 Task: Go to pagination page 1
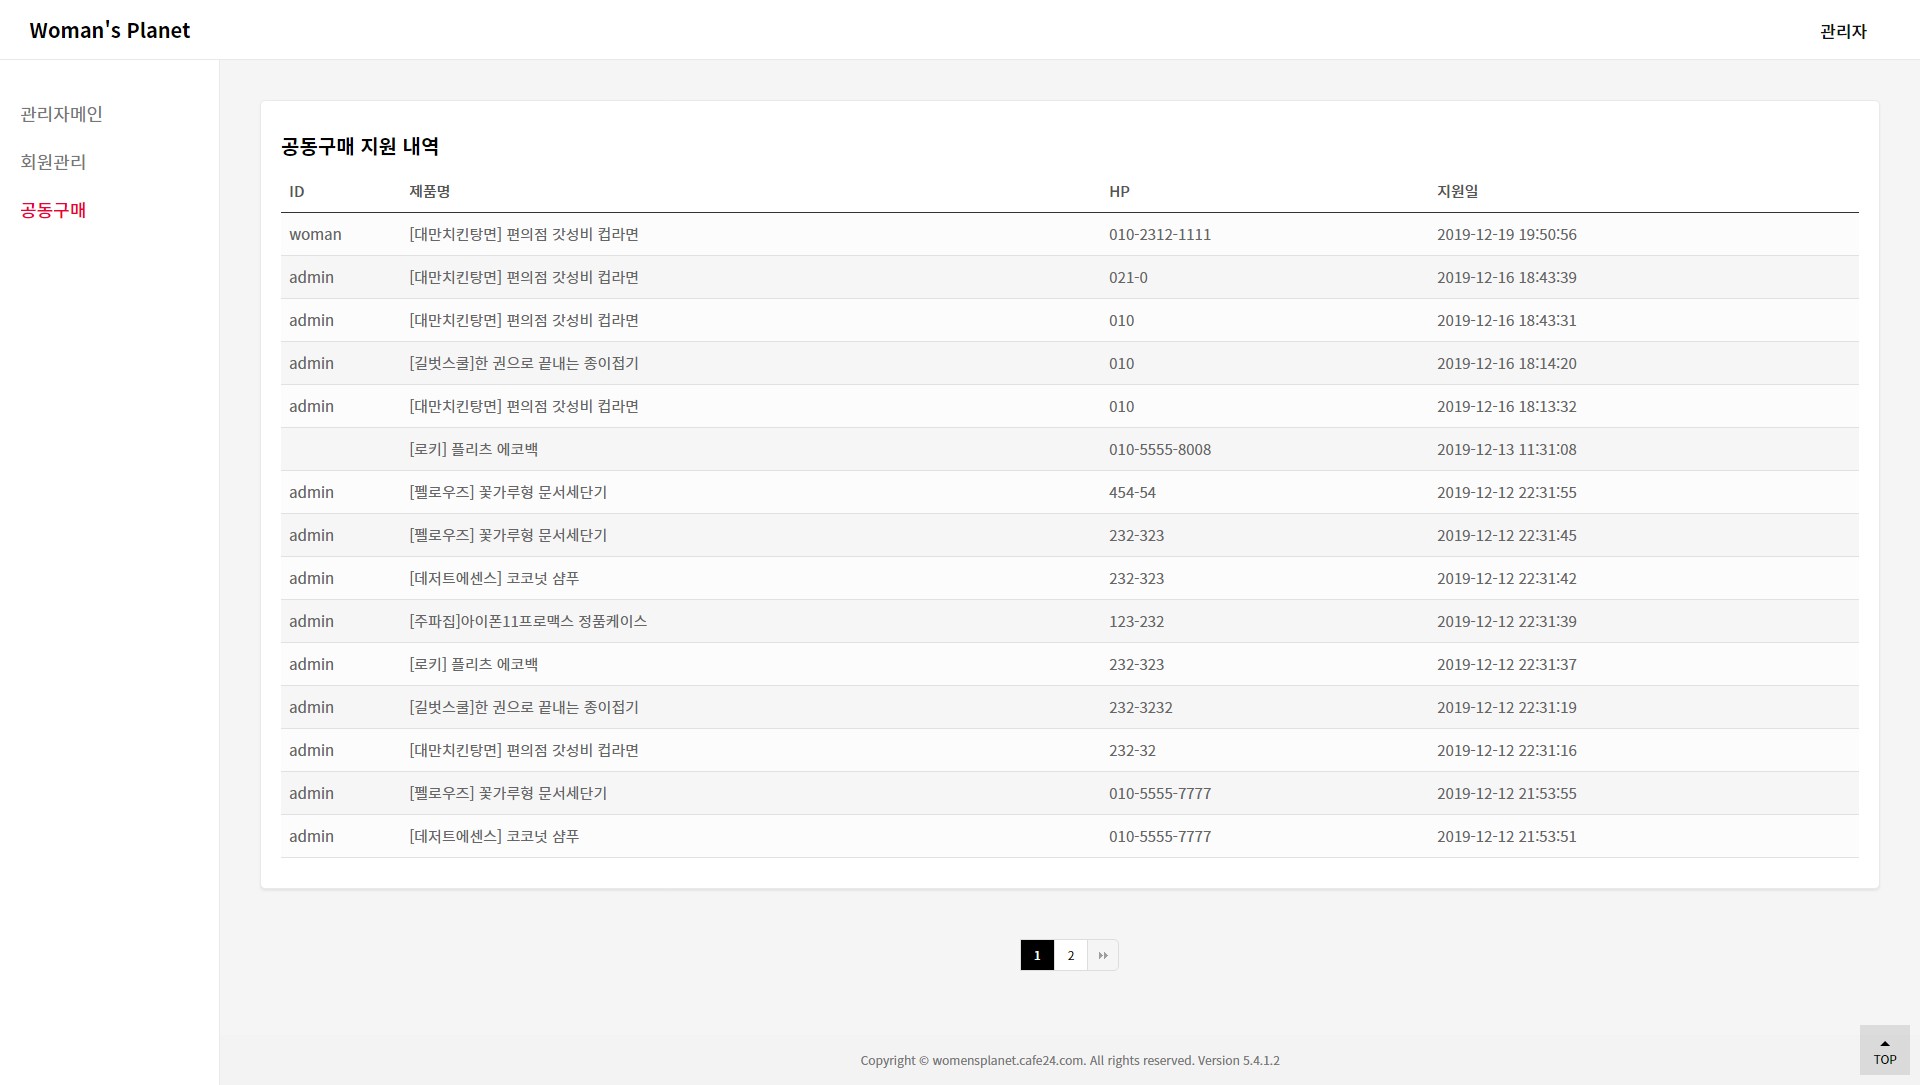point(1037,955)
